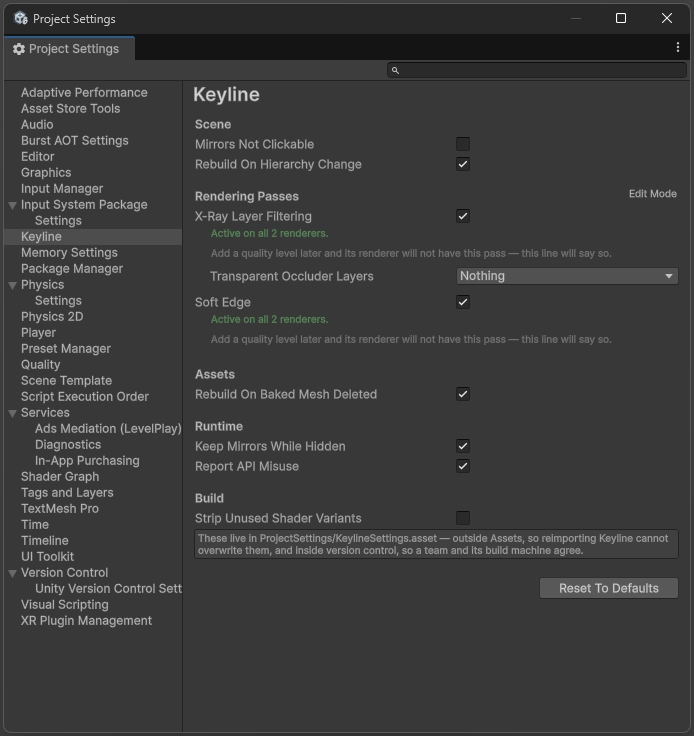Screen dimensions: 694x736
Task: Enable Mirrors Not Clickable checkbox
Action: pos(463,144)
